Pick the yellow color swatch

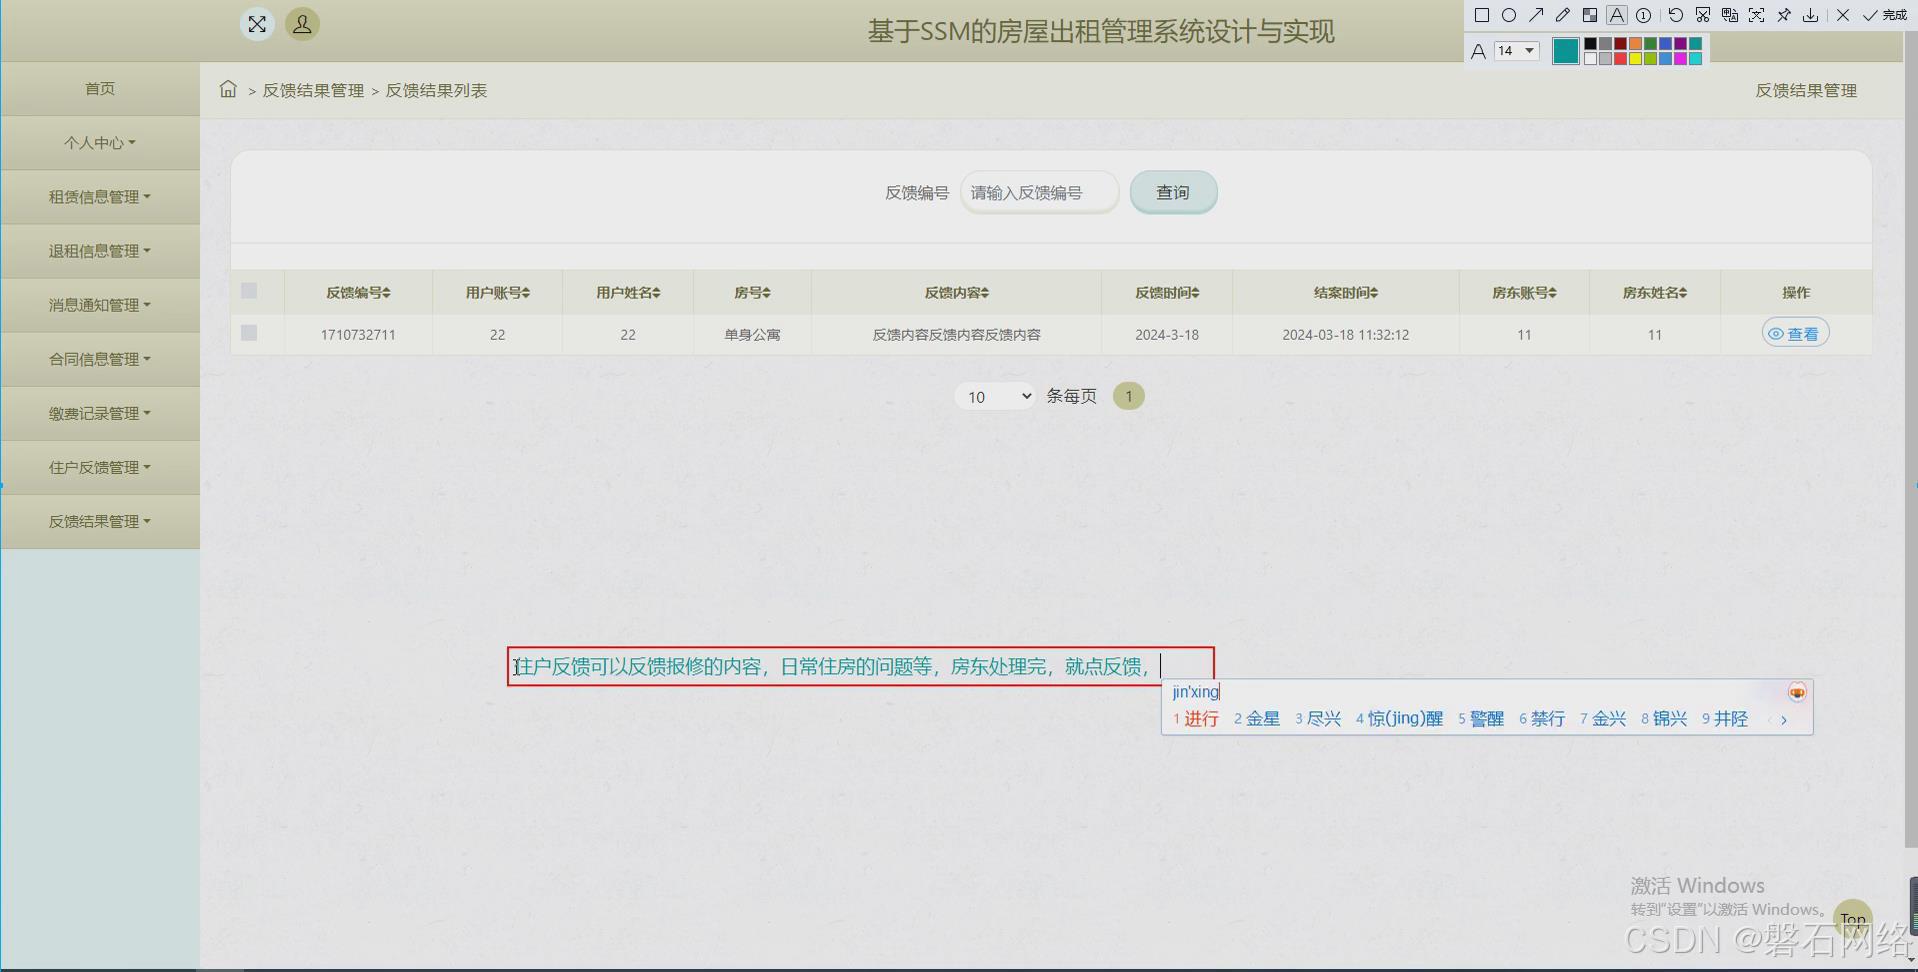tap(1636, 59)
